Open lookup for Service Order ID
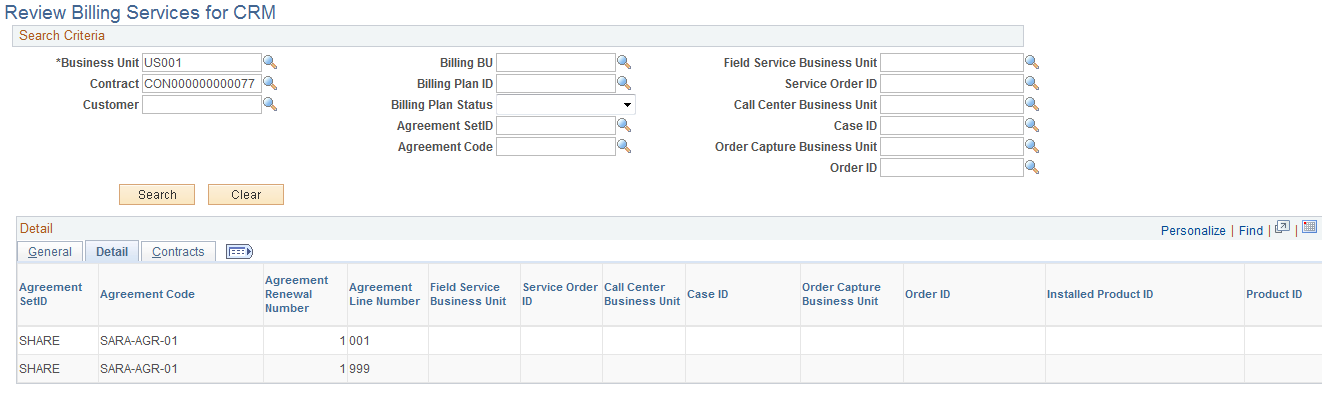The image size is (1322, 394). 1032,84
